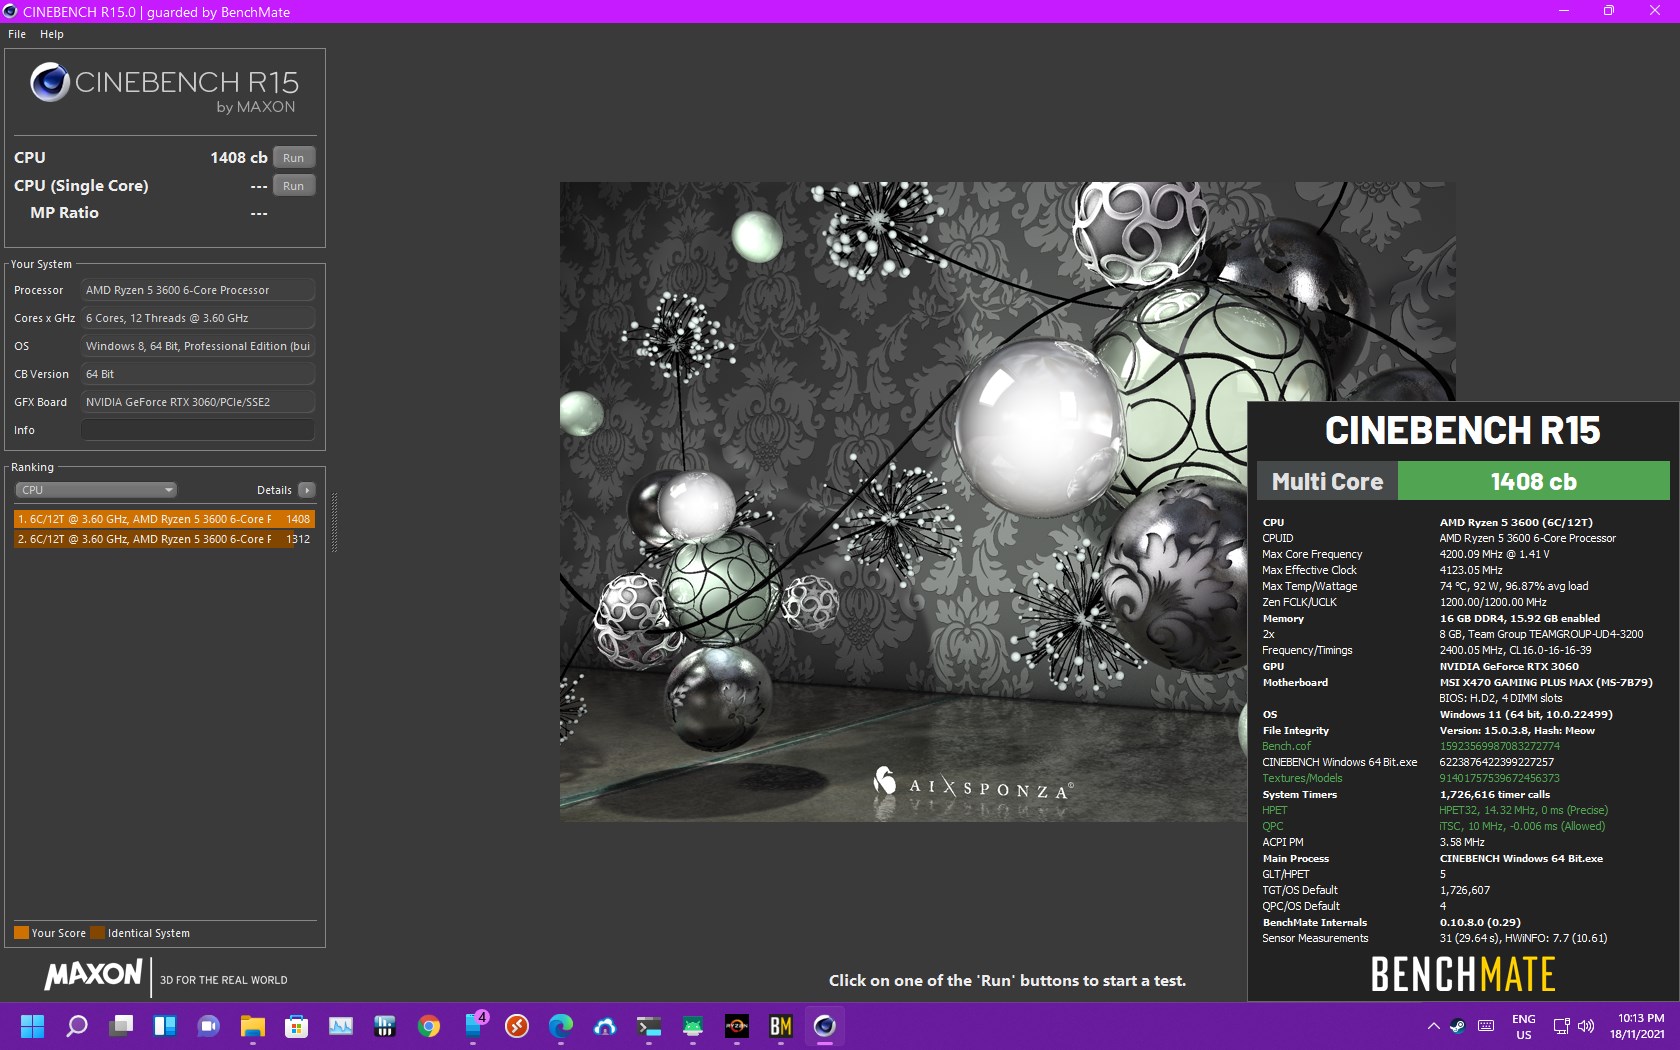The width and height of the screenshot is (1680, 1050).
Task: Click the empty Info input field
Action: (x=198, y=430)
